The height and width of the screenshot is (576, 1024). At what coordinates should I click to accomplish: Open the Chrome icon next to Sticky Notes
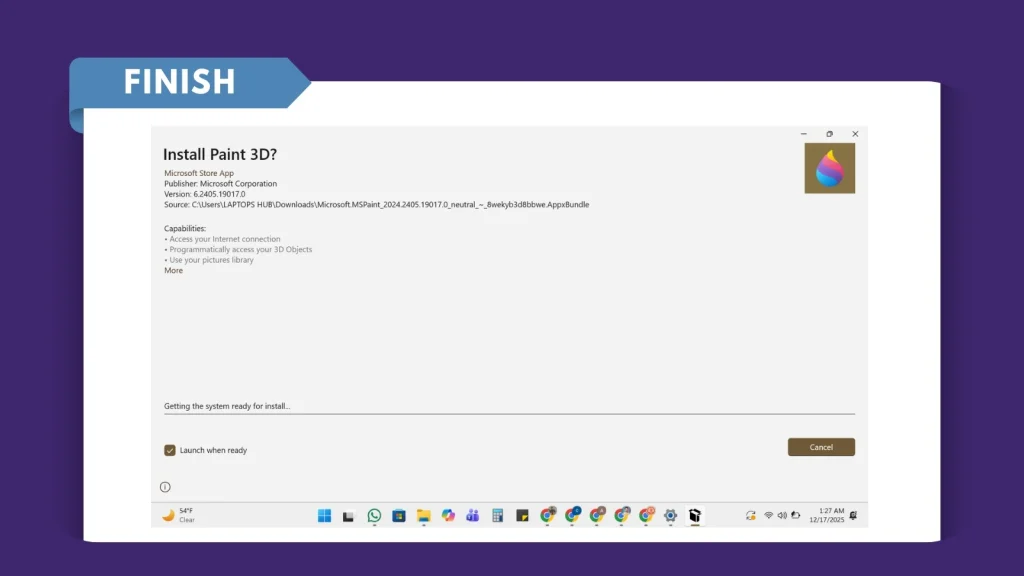coord(547,515)
